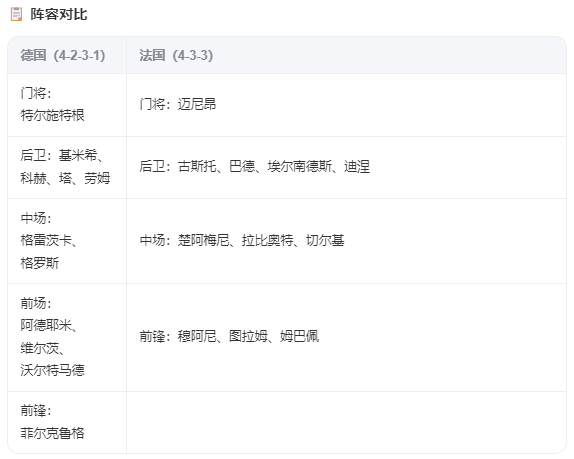This screenshot has height=459, width=574.
Task: Click the 法国 (4-3-3) column header
Action: pos(346,55)
